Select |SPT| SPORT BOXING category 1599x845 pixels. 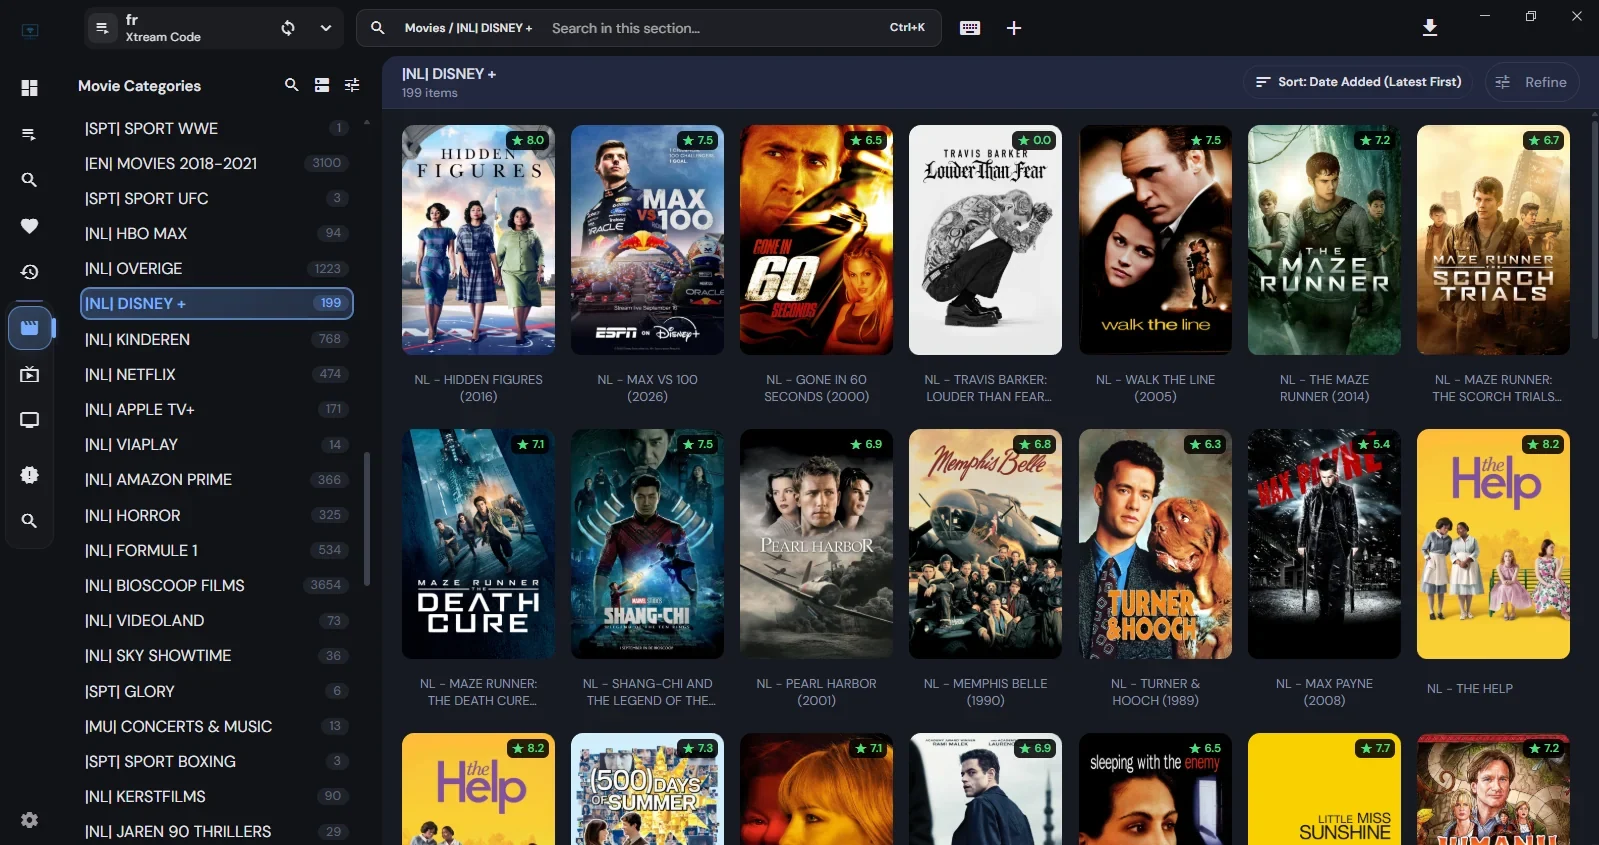216,761
